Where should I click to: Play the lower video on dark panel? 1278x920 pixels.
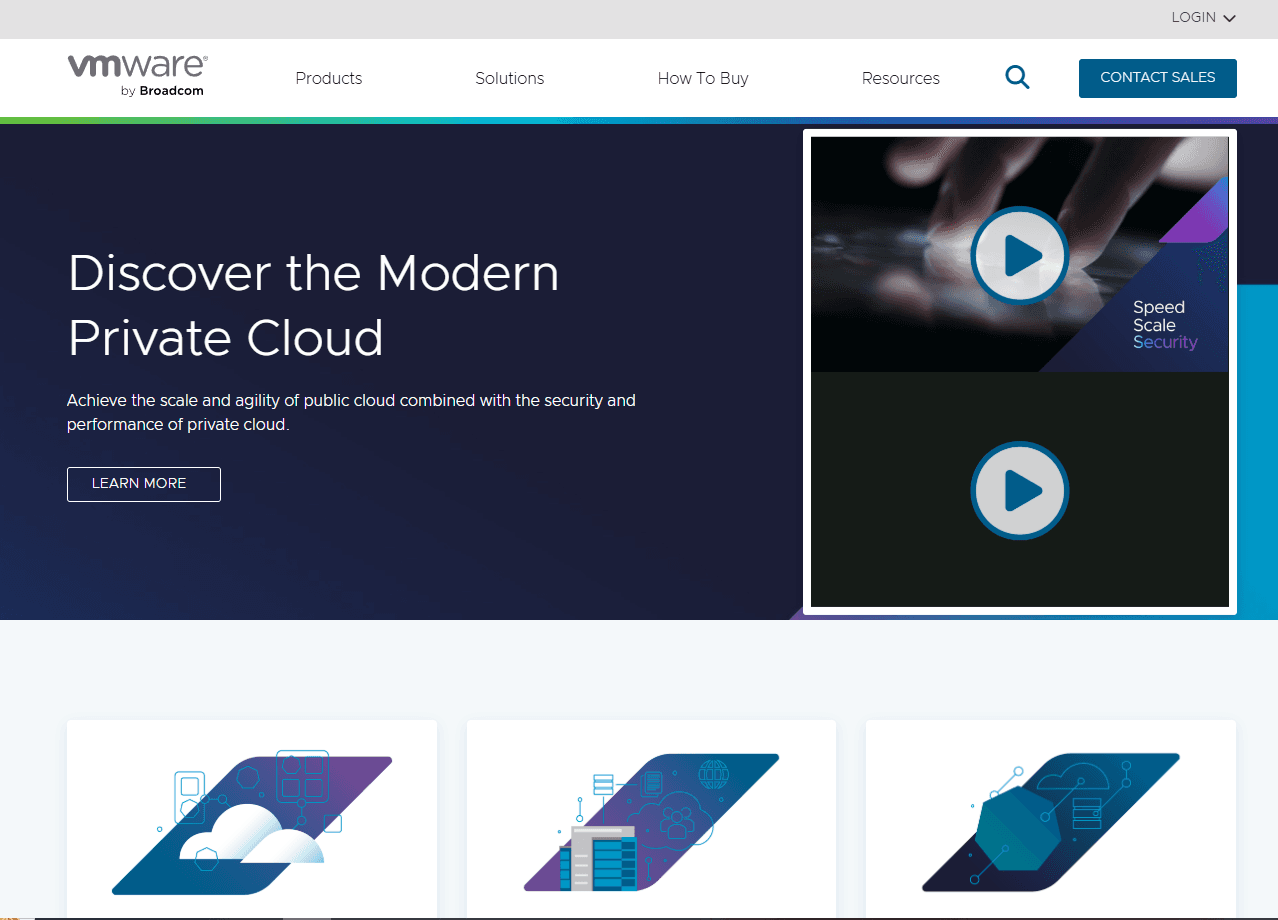1019,491
